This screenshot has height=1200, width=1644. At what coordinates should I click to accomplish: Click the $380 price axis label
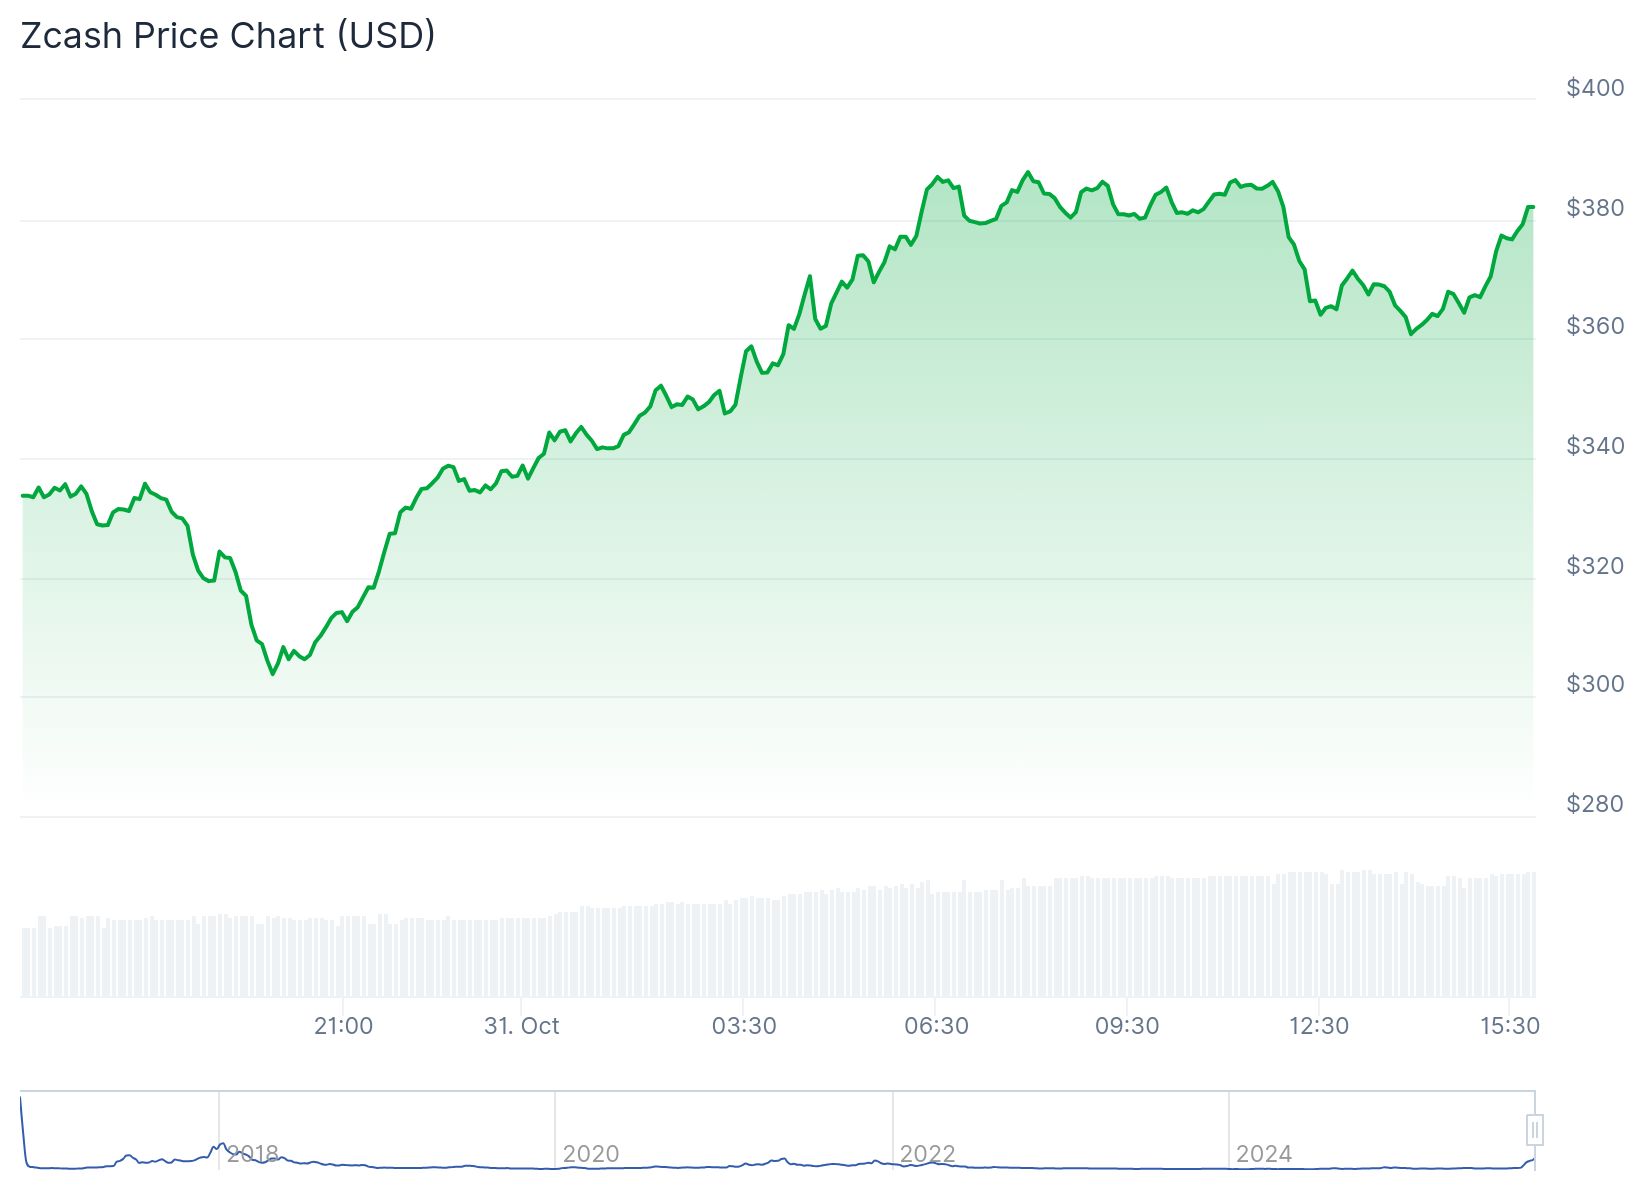click(x=1595, y=208)
